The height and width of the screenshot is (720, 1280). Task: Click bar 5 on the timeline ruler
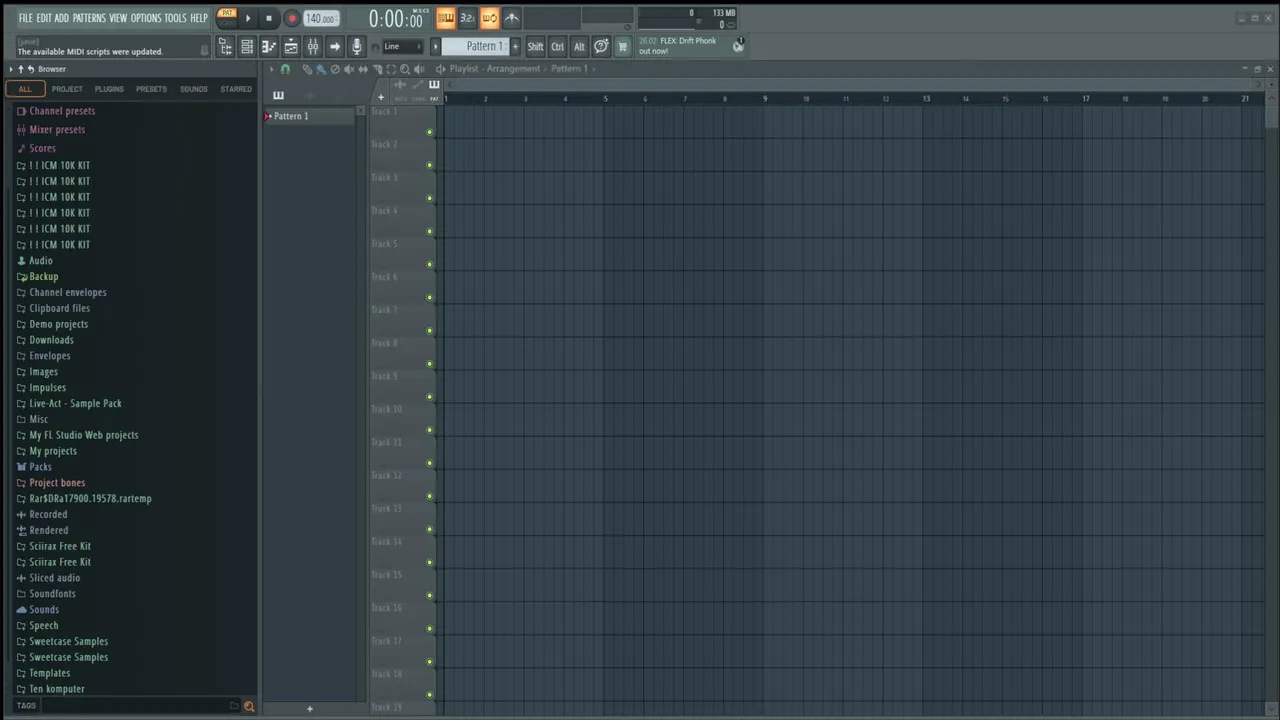[x=605, y=98]
